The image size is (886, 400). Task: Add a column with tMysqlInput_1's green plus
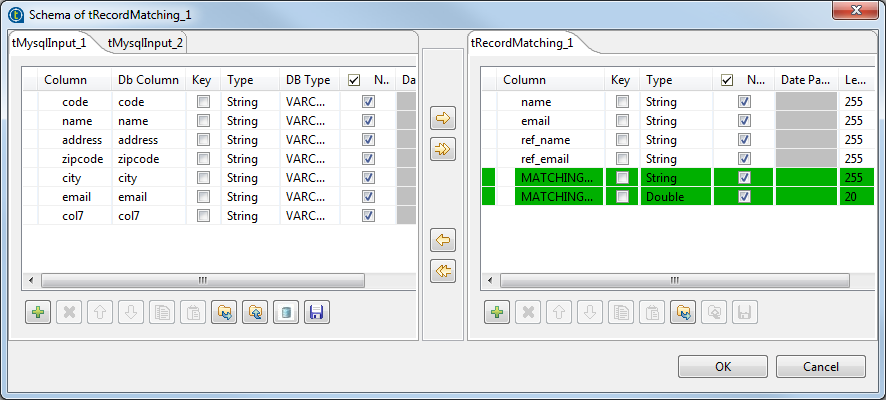pos(38,312)
